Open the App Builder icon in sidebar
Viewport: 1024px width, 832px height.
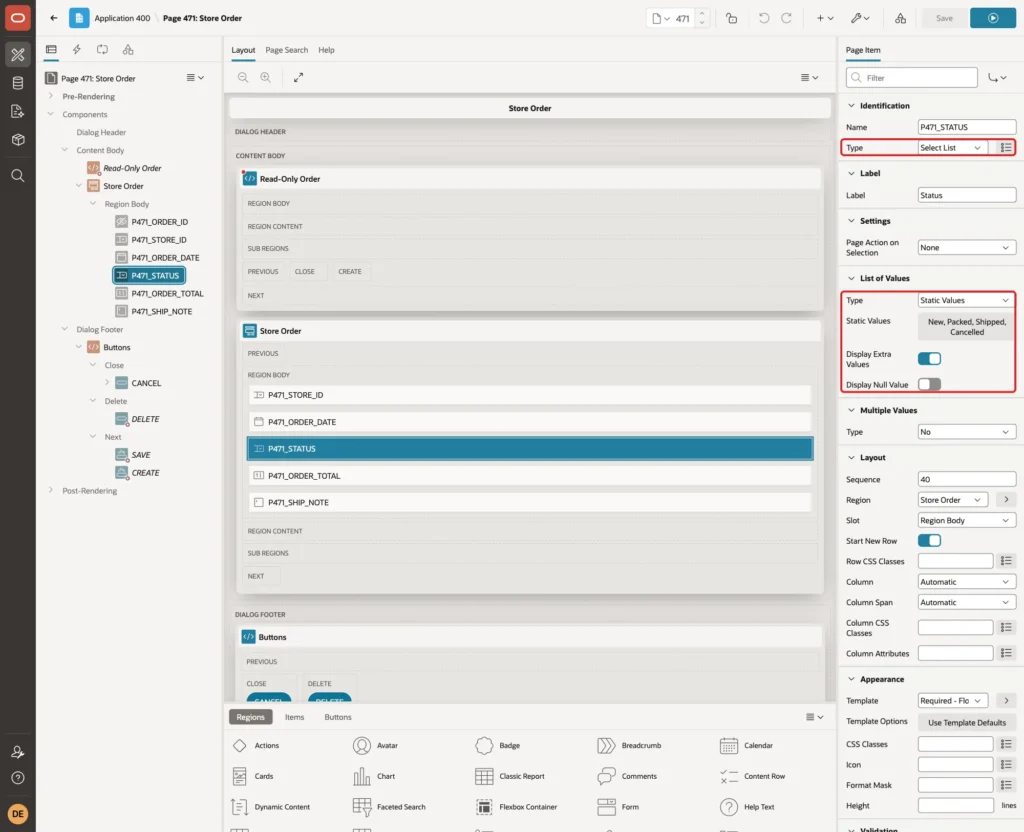pyautogui.click(x=18, y=55)
